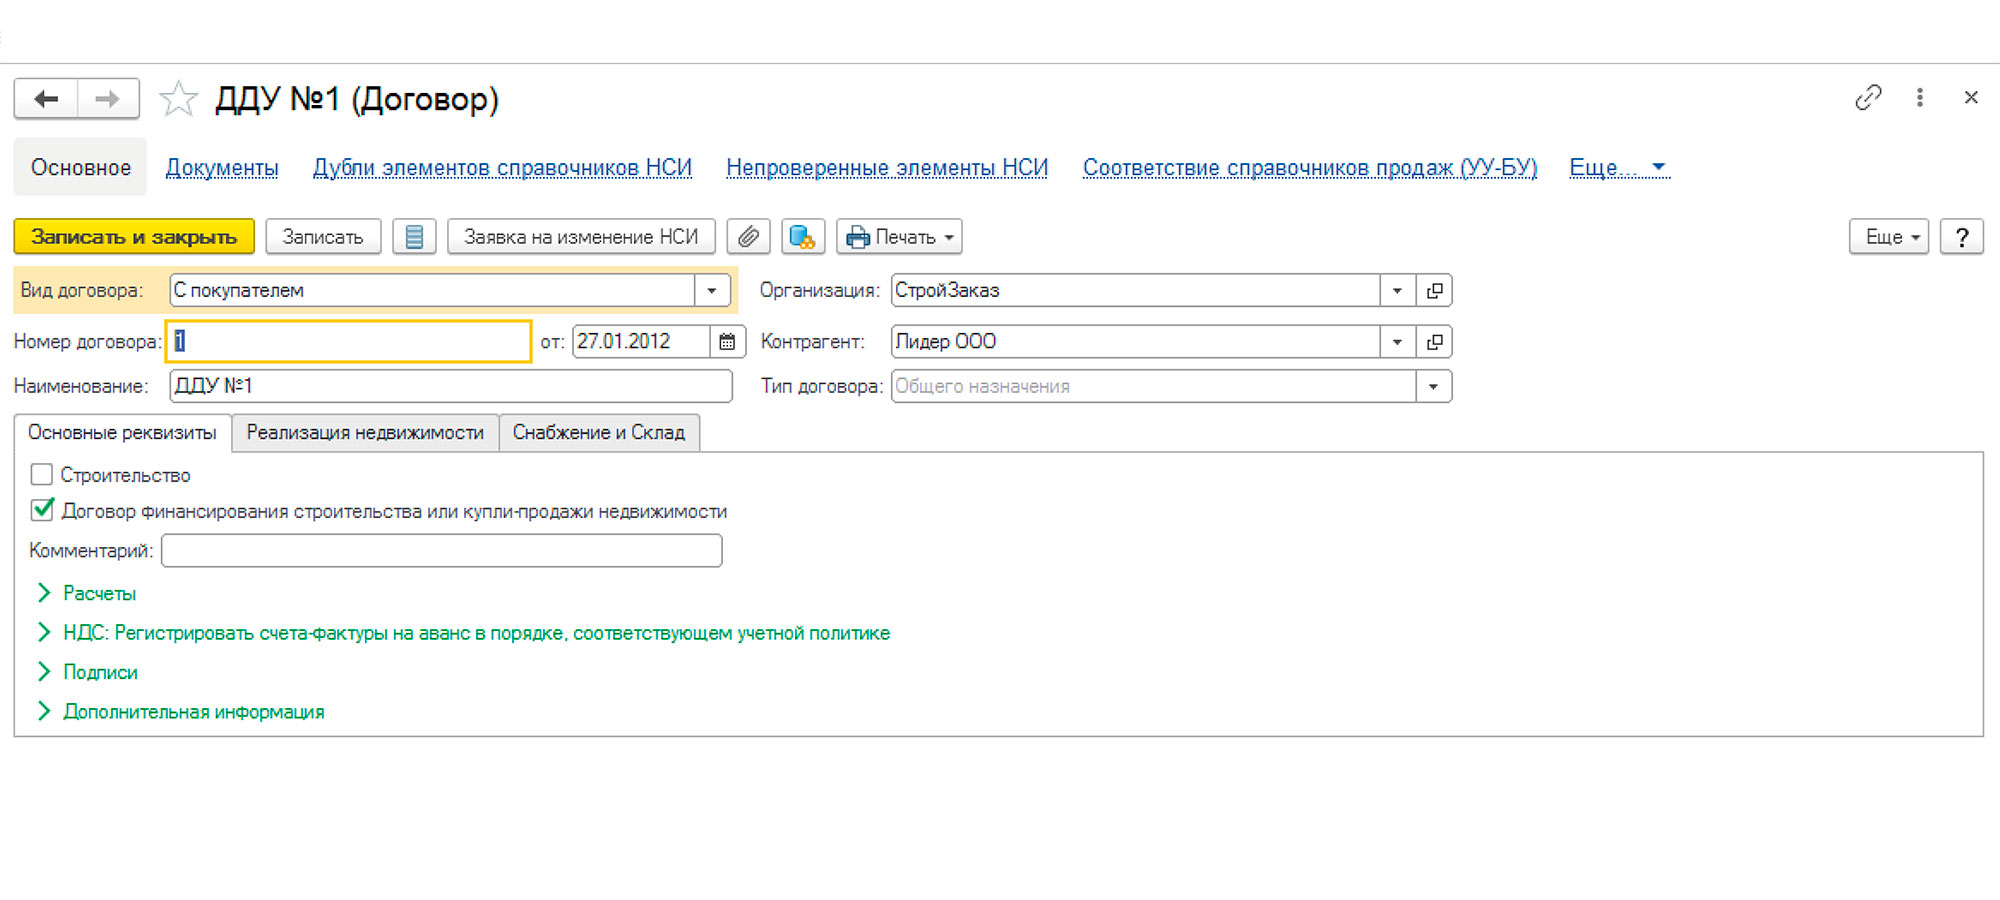Enable the Строительство checkbox
This screenshot has height=900, width=2000.
[42, 474]
